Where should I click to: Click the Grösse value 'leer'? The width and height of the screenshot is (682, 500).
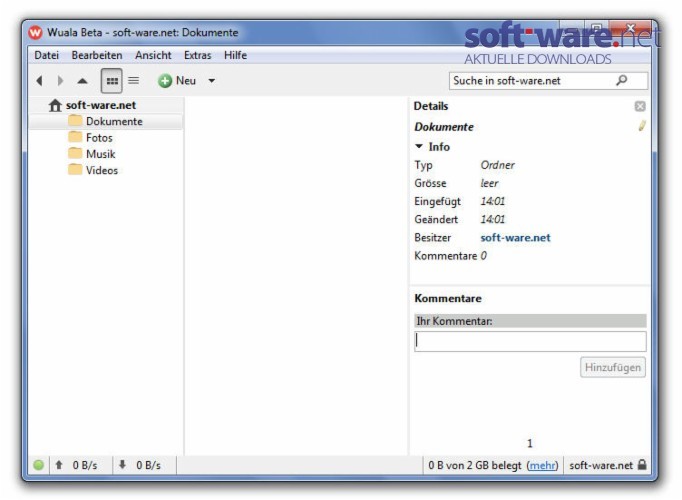(489, 183)
